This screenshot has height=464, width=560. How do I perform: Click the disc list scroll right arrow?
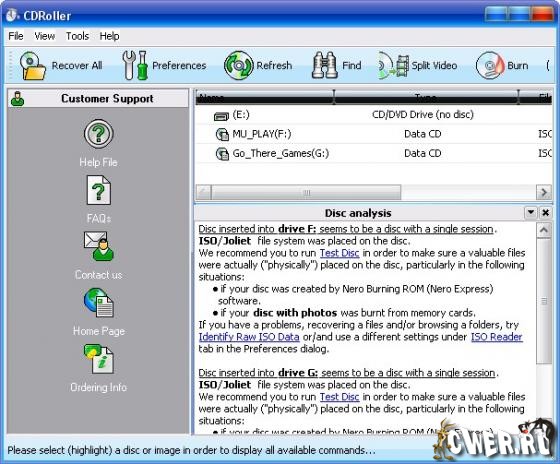pos(544,193)
